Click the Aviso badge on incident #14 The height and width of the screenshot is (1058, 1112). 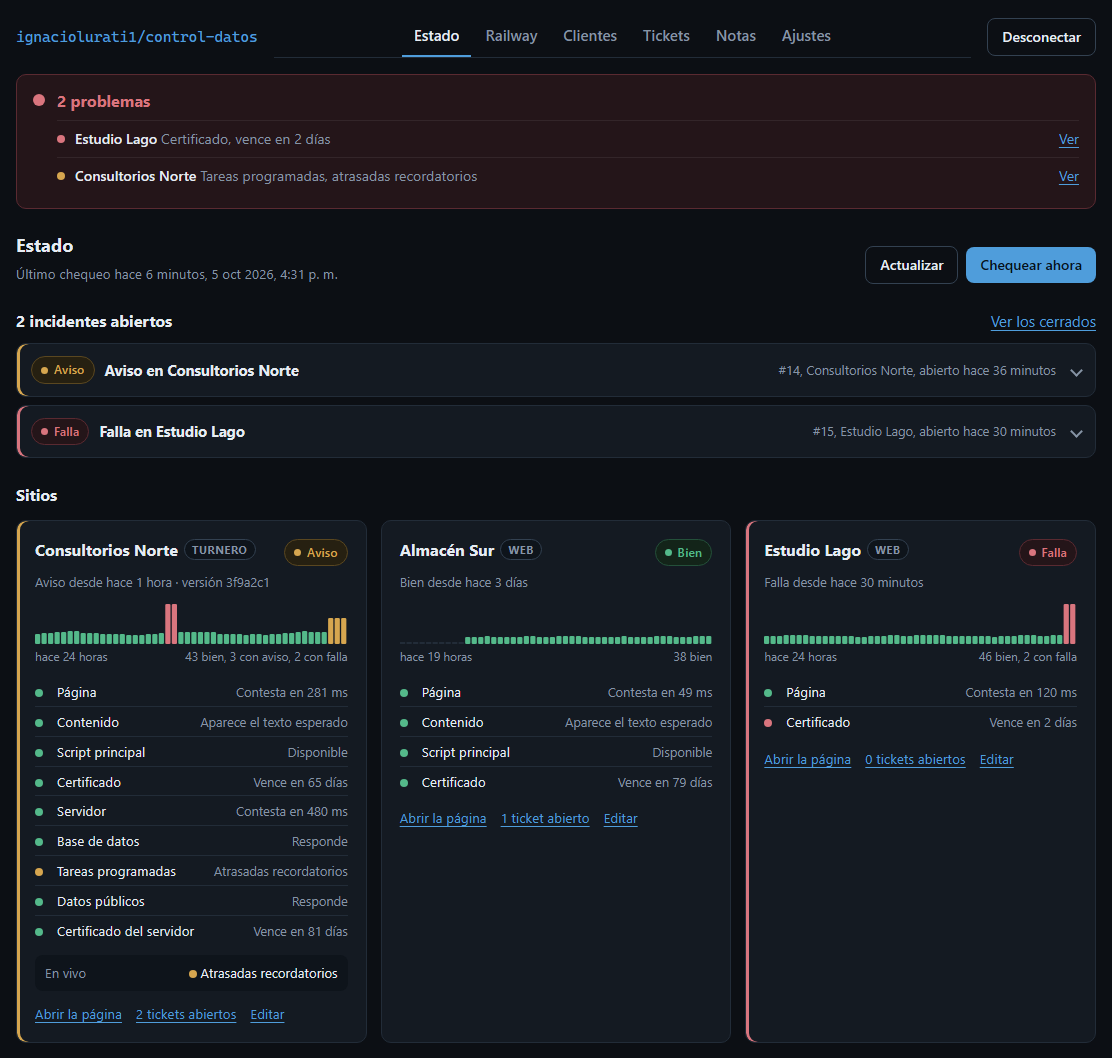62,370
